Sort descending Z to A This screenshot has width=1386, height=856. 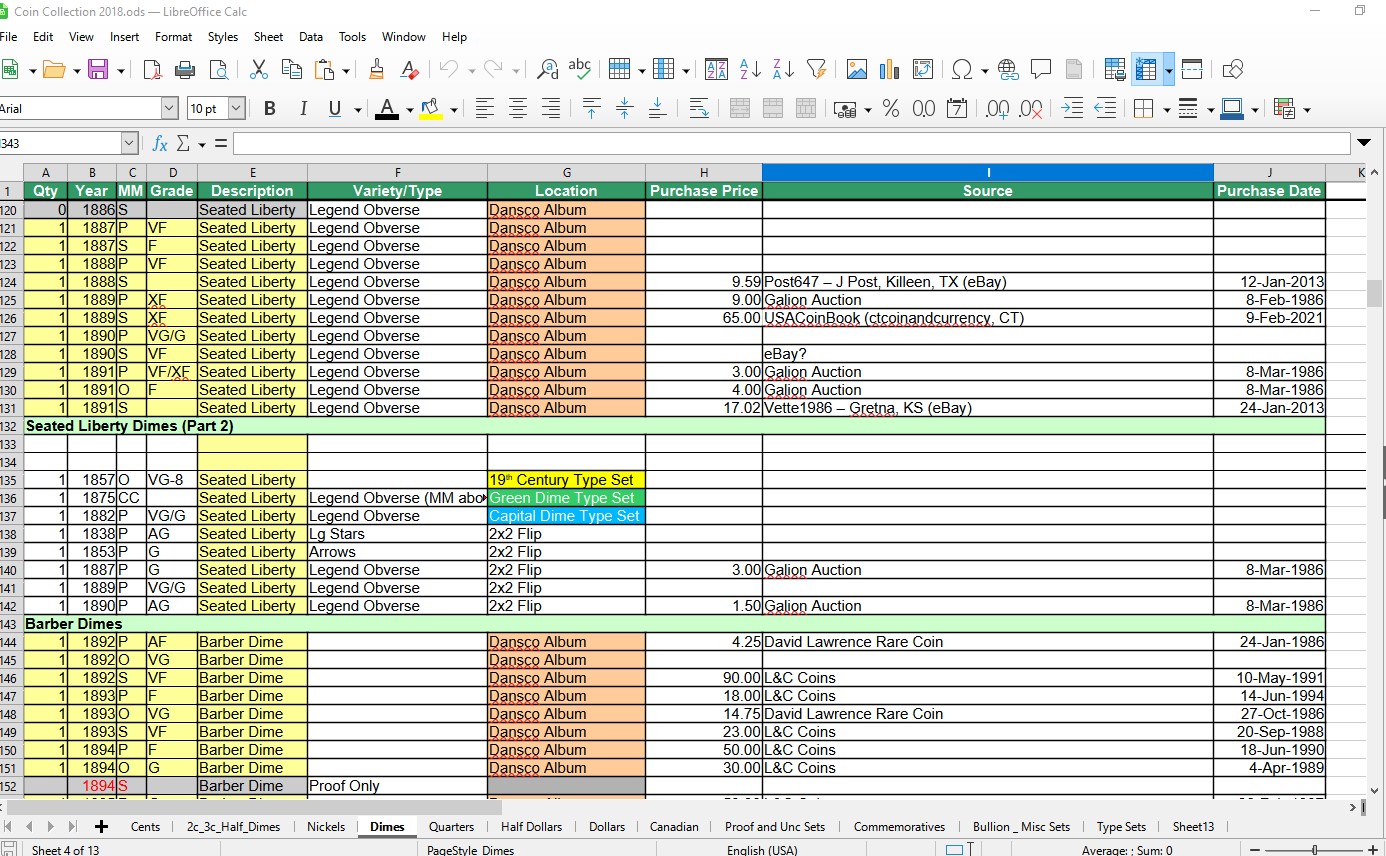(x=783, y=69)
